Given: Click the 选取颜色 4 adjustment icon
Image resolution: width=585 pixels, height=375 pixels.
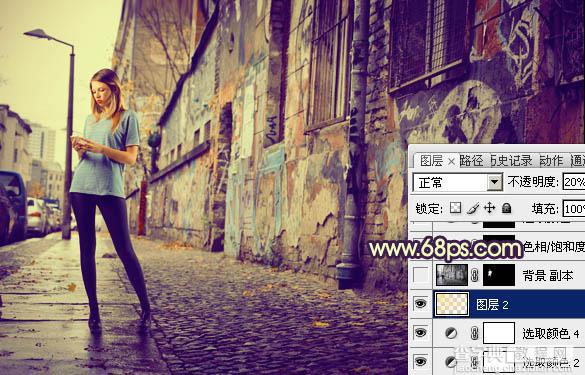Looking at the screenshot, I should click(451, 333).
